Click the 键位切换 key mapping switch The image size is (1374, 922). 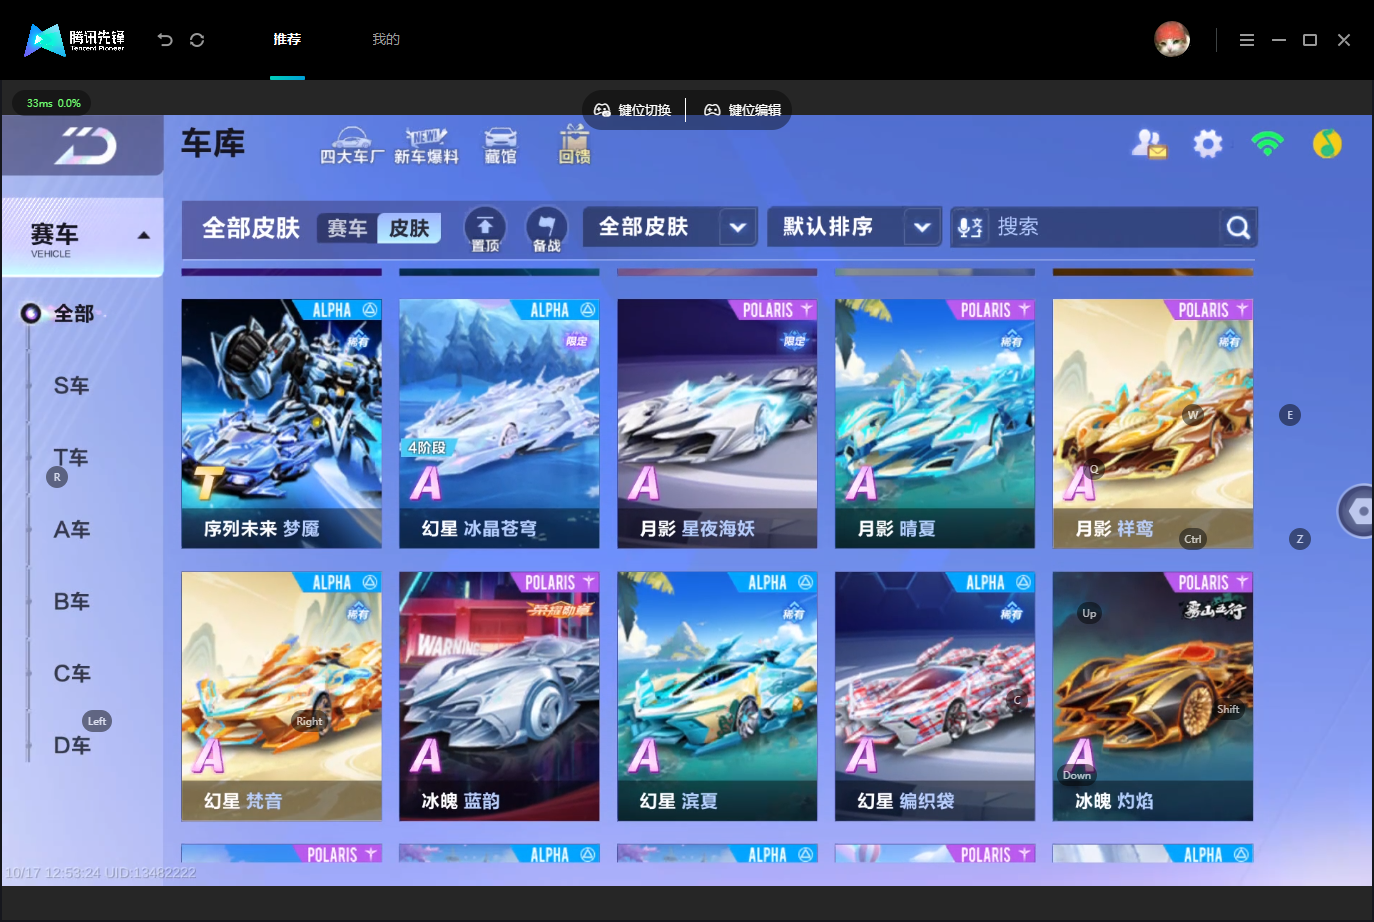pyautogui.click(x=633, y=110)
